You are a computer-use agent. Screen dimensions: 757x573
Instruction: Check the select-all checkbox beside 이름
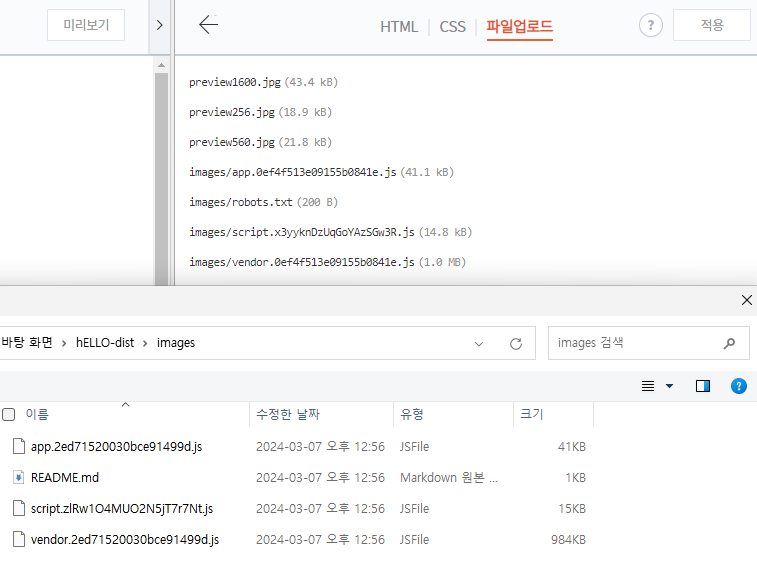[9, 414]
